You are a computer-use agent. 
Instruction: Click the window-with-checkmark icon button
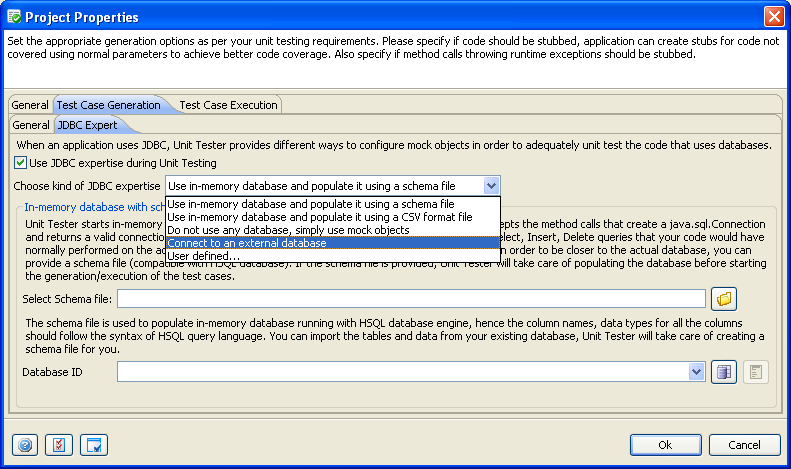point(94,445)
